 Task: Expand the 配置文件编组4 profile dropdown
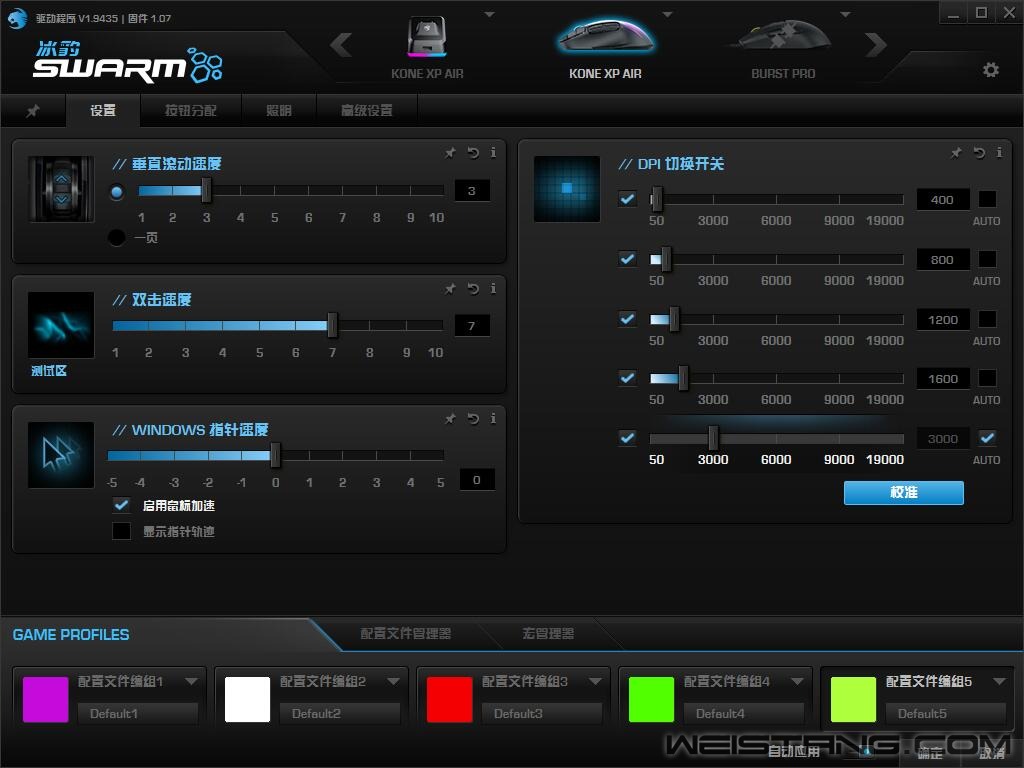pos(797,681)
